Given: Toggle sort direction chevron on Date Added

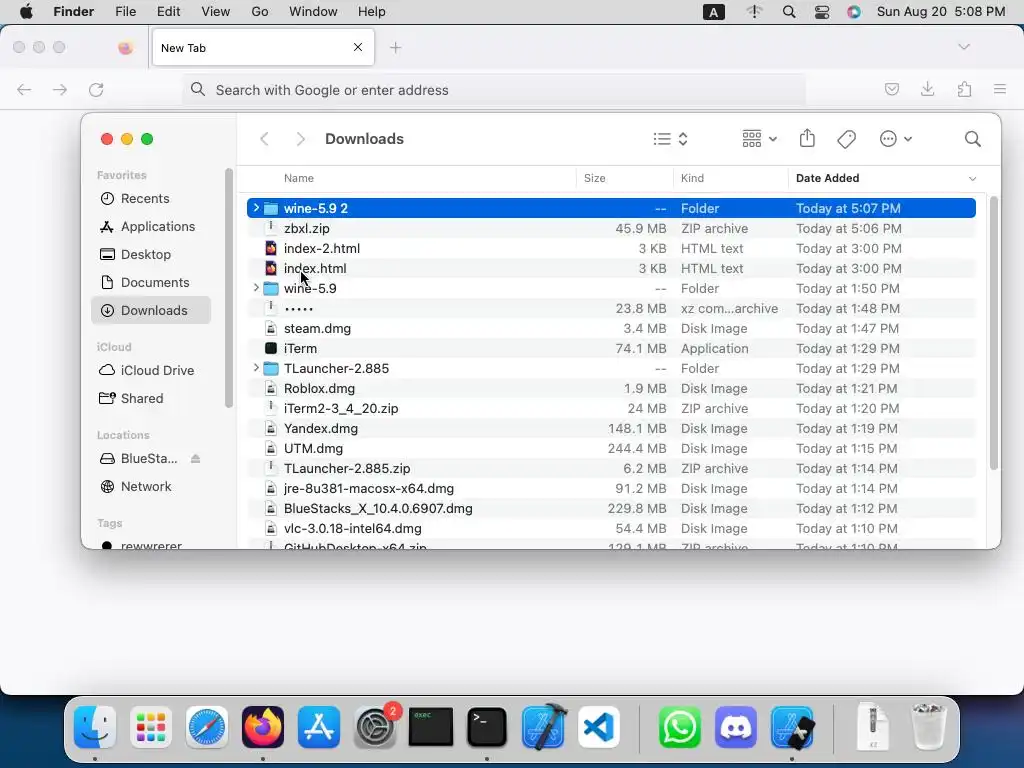Looking at the screenshot, I should point(972,178).
